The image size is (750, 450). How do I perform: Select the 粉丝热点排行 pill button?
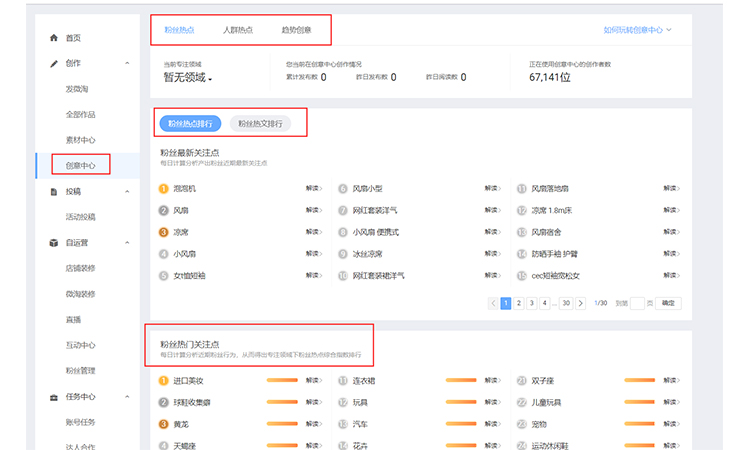190,124
